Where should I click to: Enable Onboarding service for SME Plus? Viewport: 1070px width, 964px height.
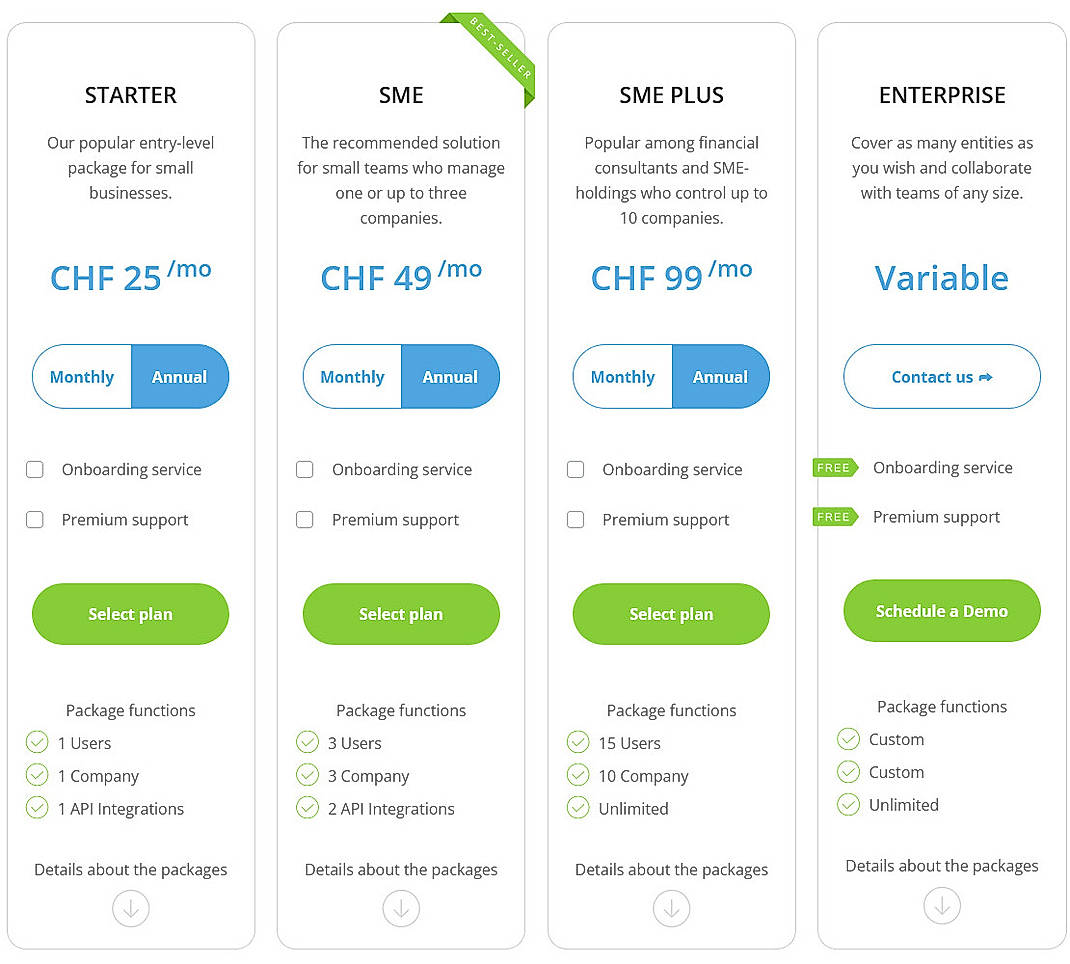(576, 469)
